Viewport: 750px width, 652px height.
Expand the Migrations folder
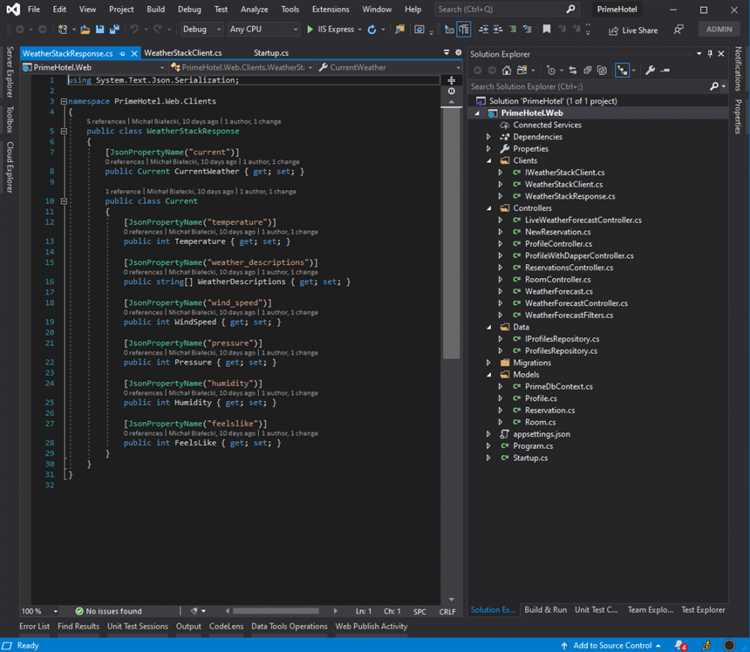click(x=488, y=363)
